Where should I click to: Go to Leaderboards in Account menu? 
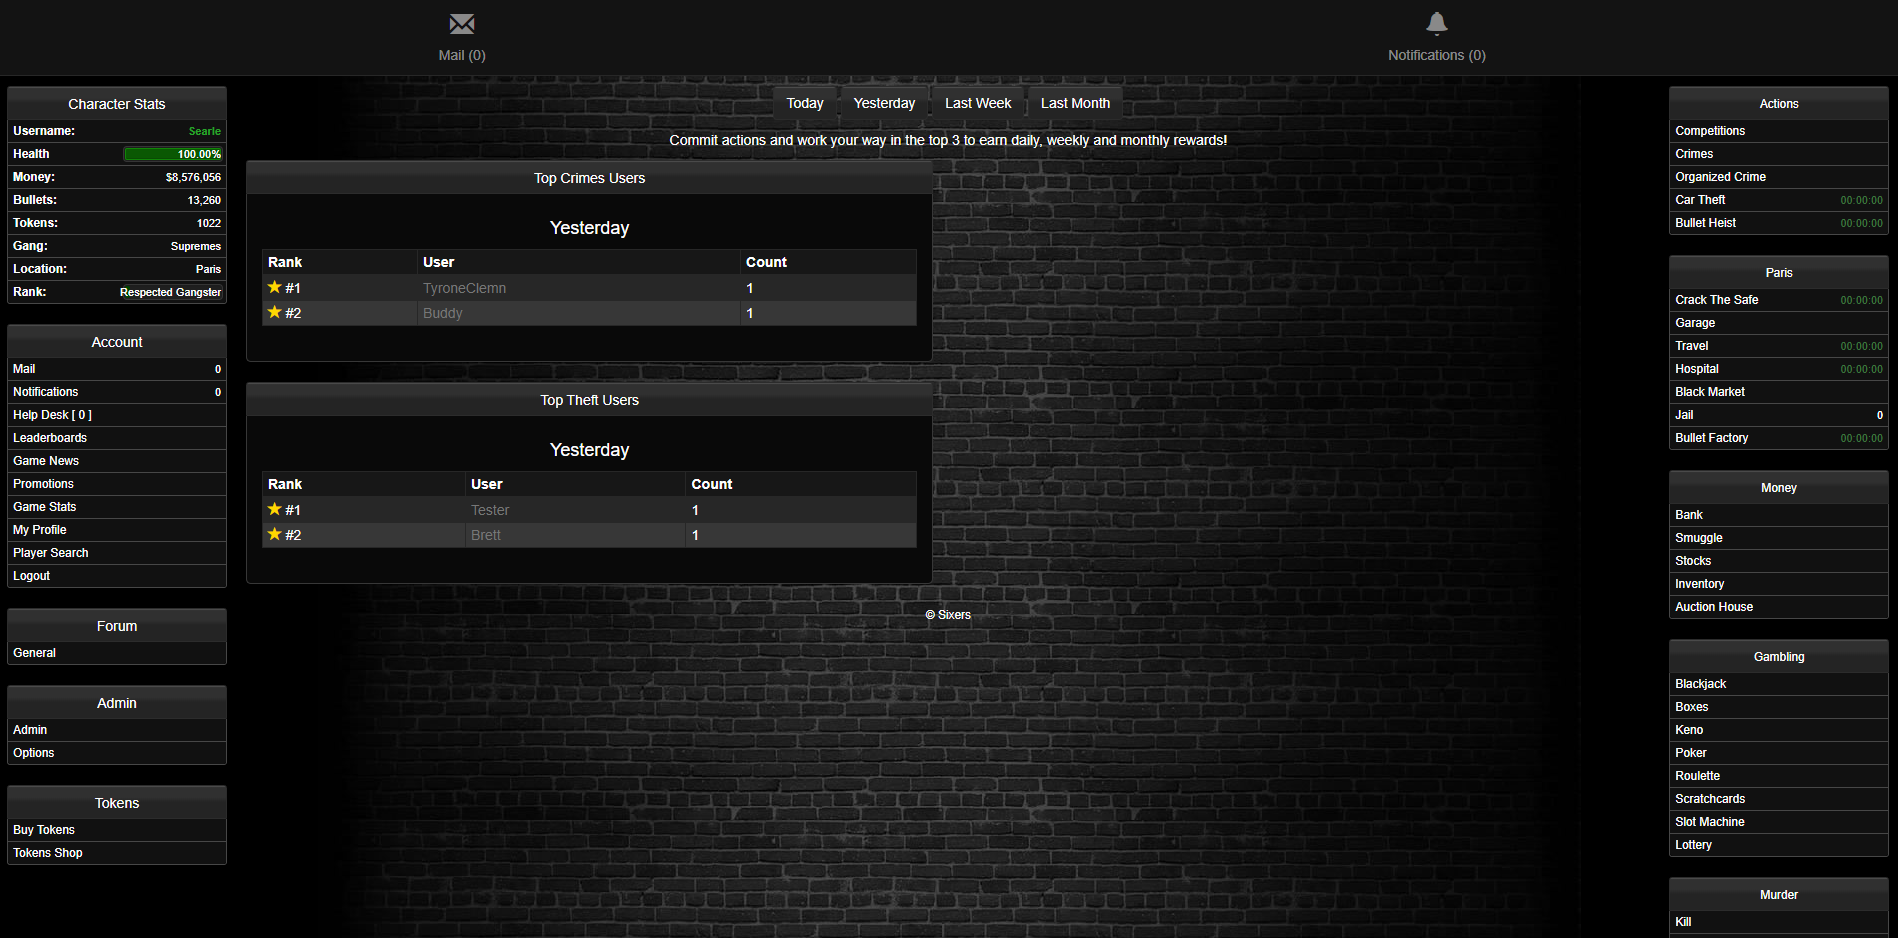point(50,438)
